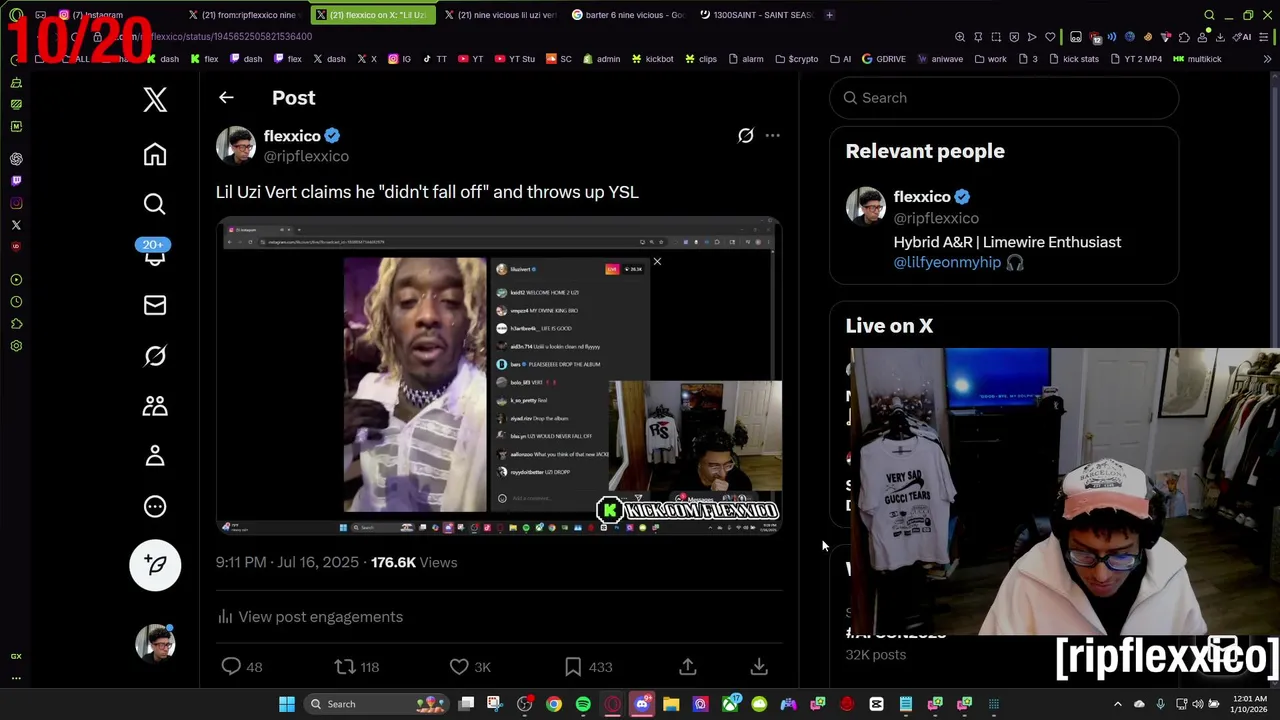The height and width of the screenshot is (720, 1280).
Task: Download the video using download icon
Action: click(x=759, y=666)
